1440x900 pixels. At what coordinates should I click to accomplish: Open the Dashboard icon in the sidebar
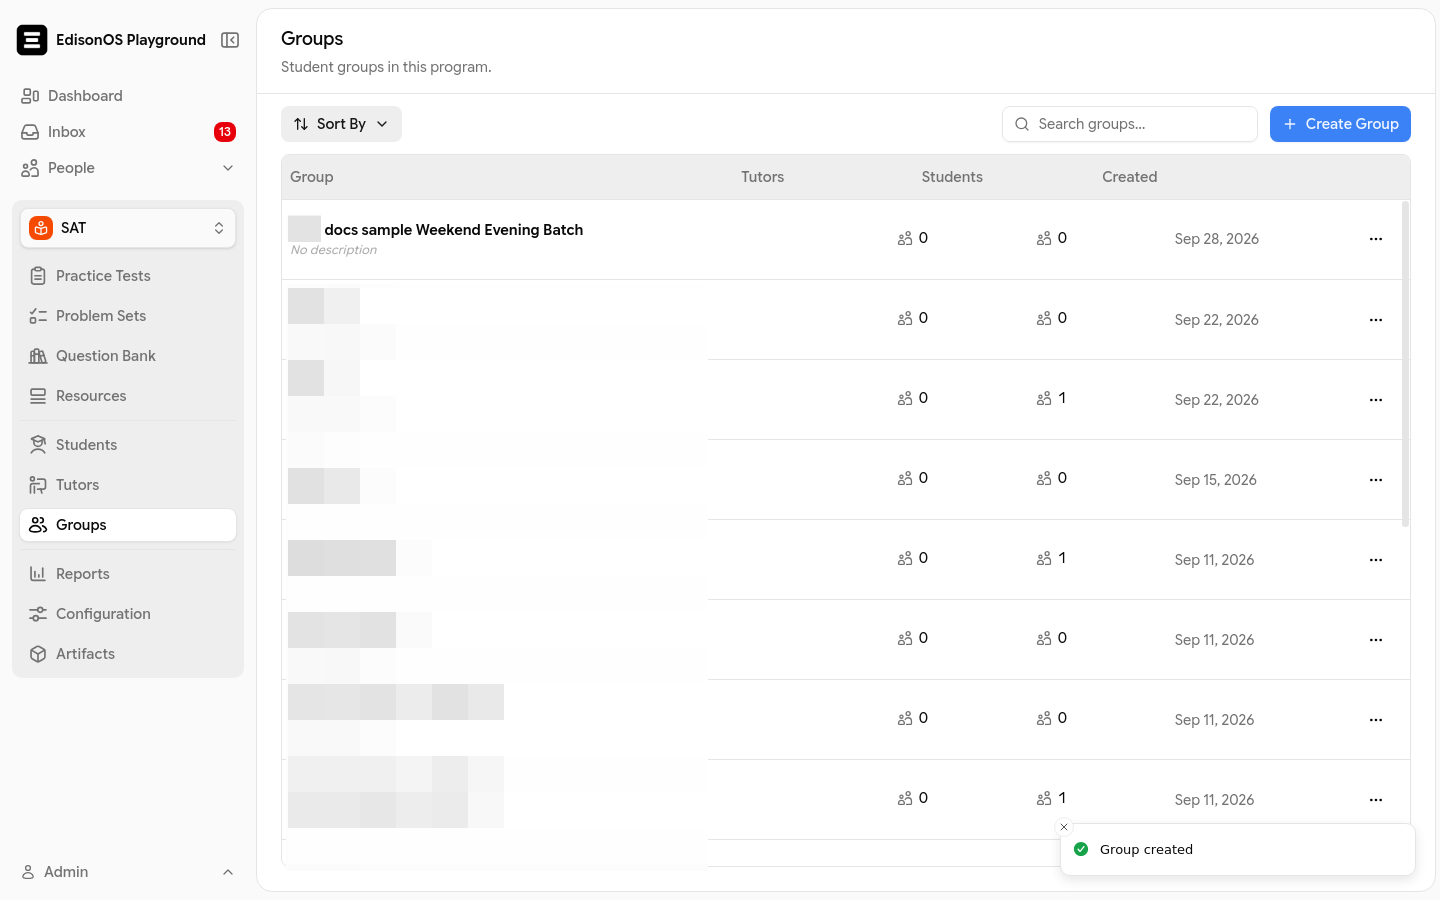click(x=30, y=96)
